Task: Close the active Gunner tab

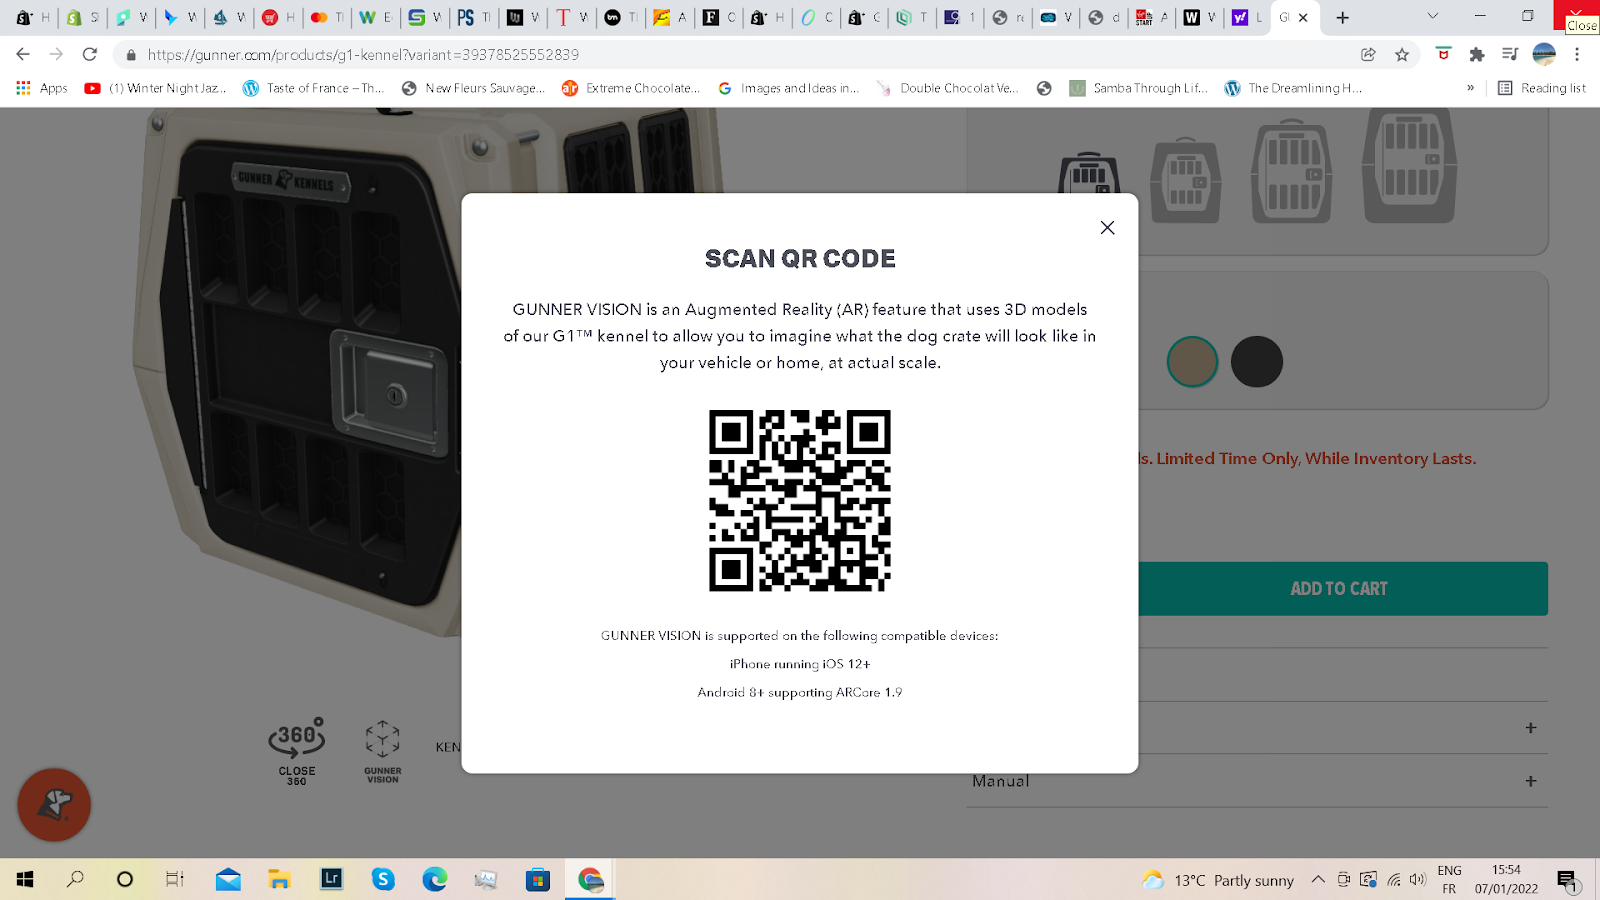Action: [x=1303, y=17]
